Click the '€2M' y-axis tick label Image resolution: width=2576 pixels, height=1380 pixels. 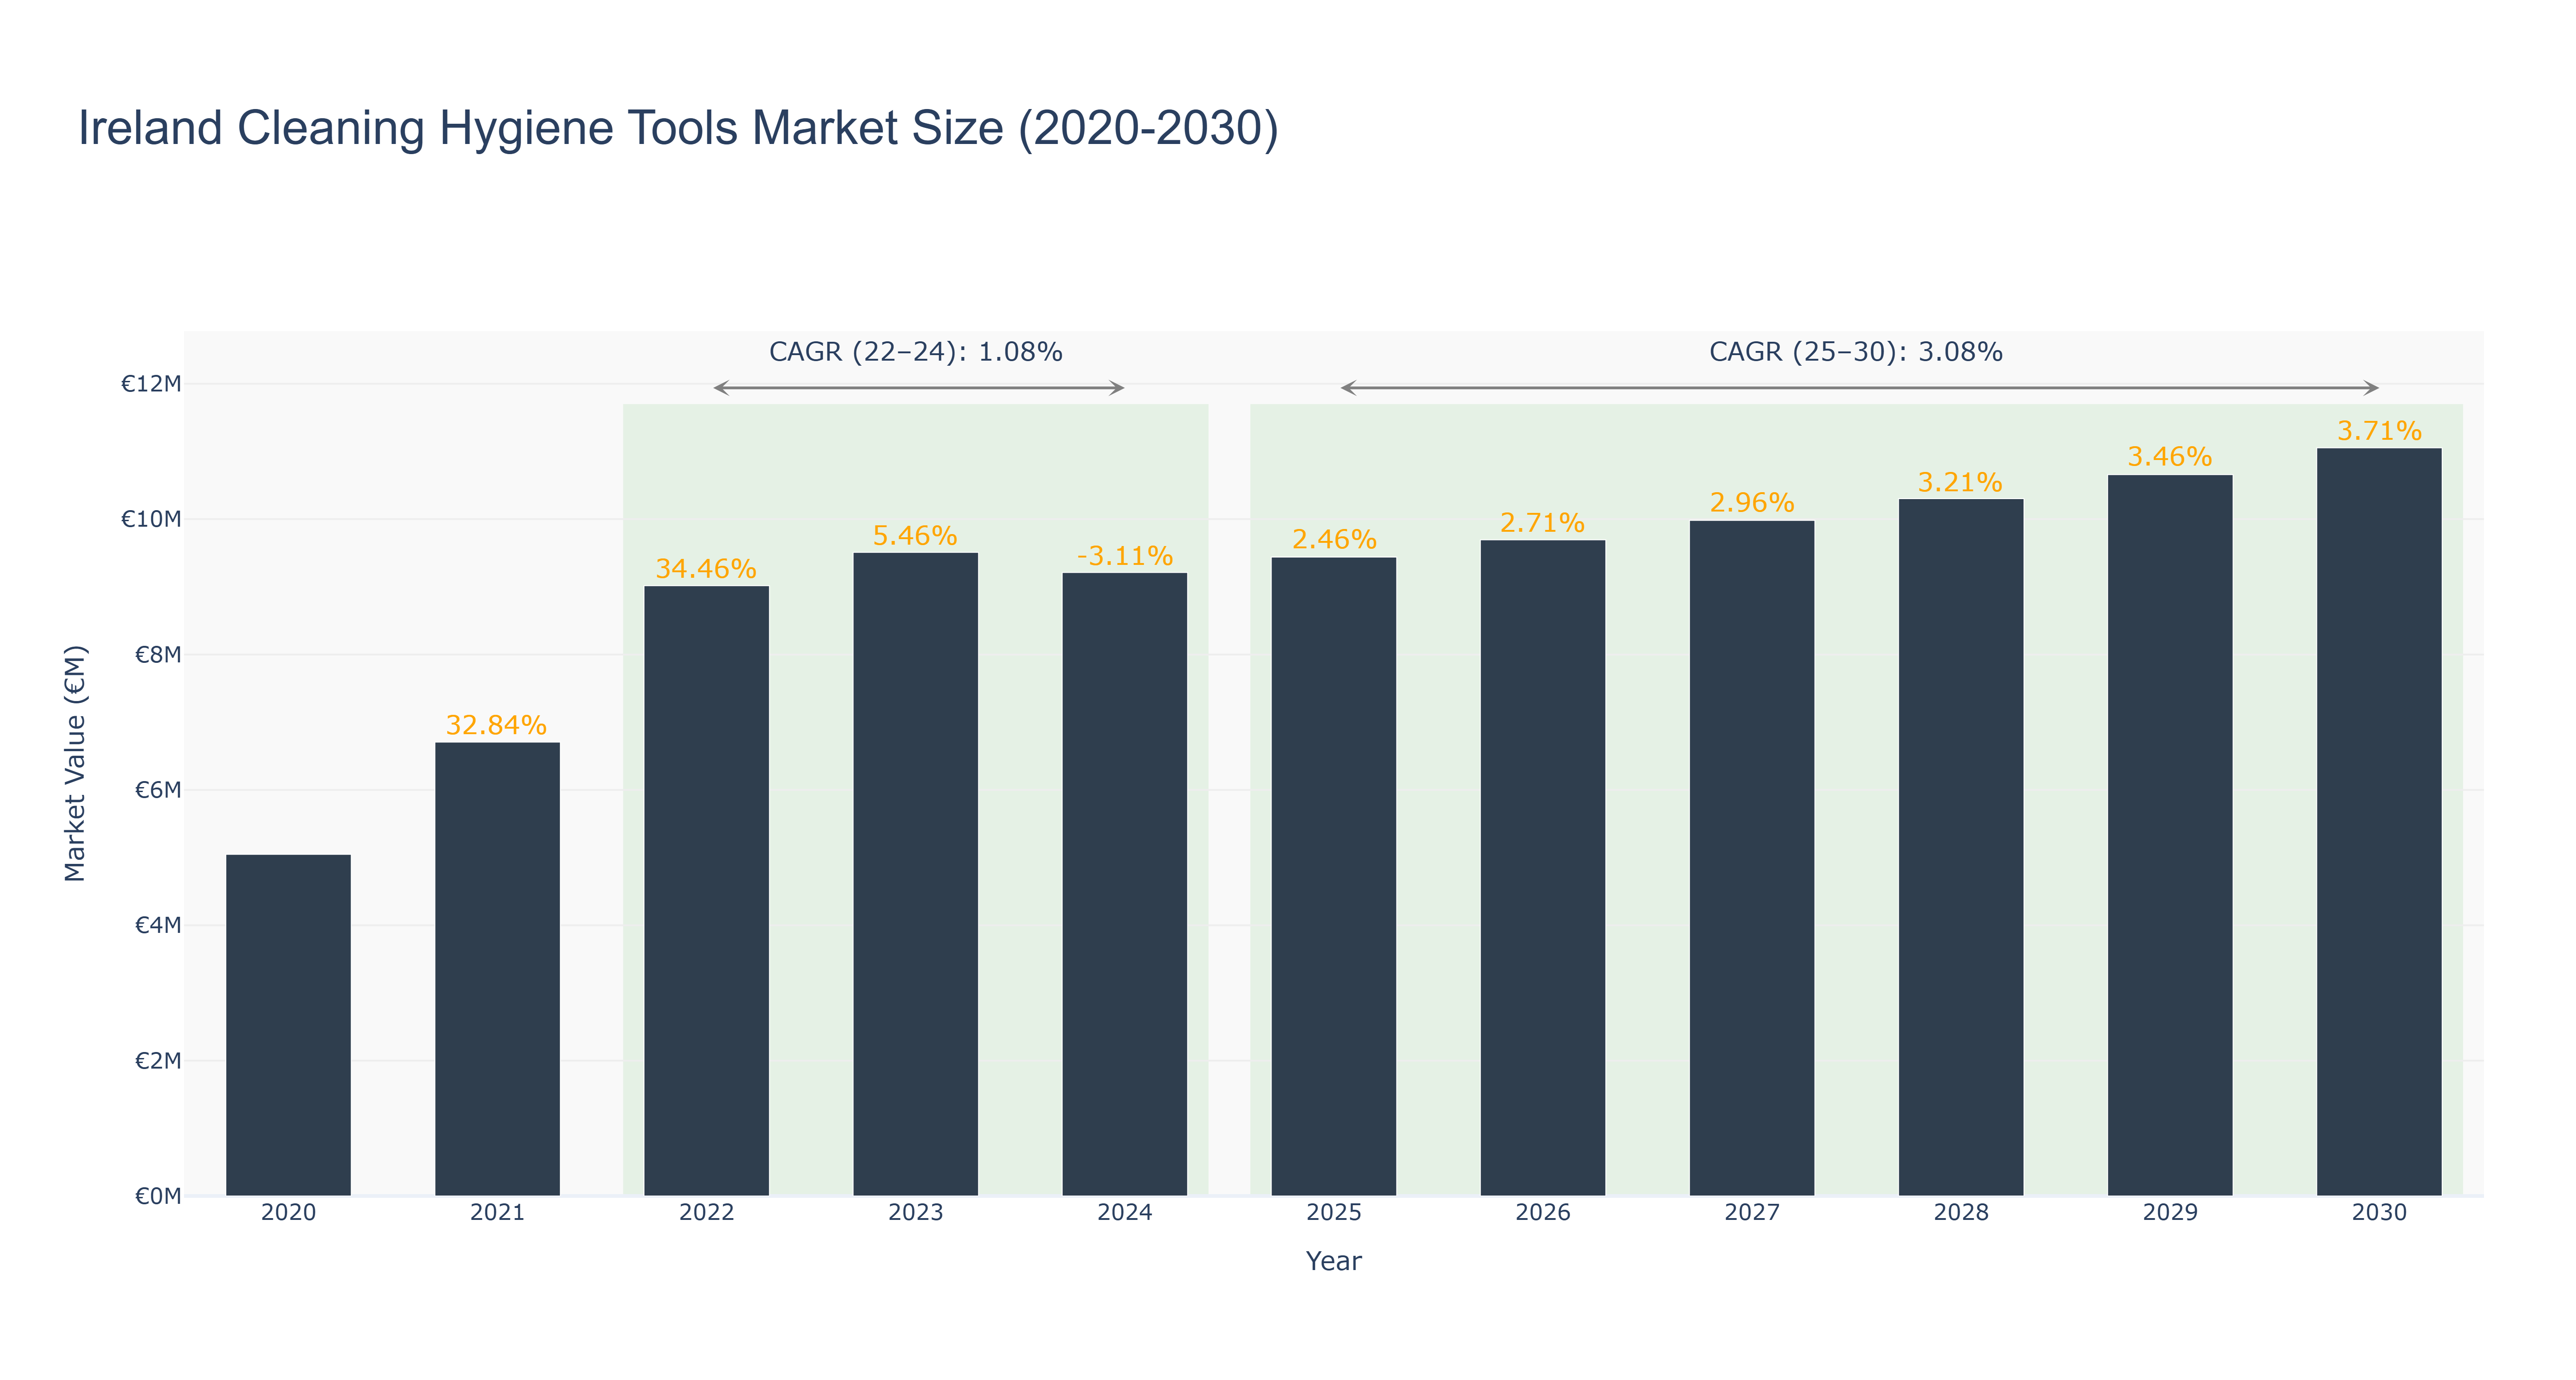pos(158,1061)
